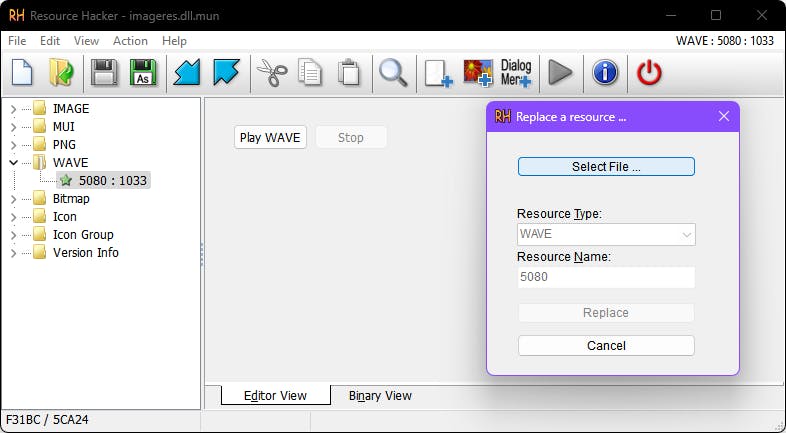Close the Replace a resource dialog
The width and height of the screenshot is (786, 433).
pyautogui.click(x=723, y=116)
